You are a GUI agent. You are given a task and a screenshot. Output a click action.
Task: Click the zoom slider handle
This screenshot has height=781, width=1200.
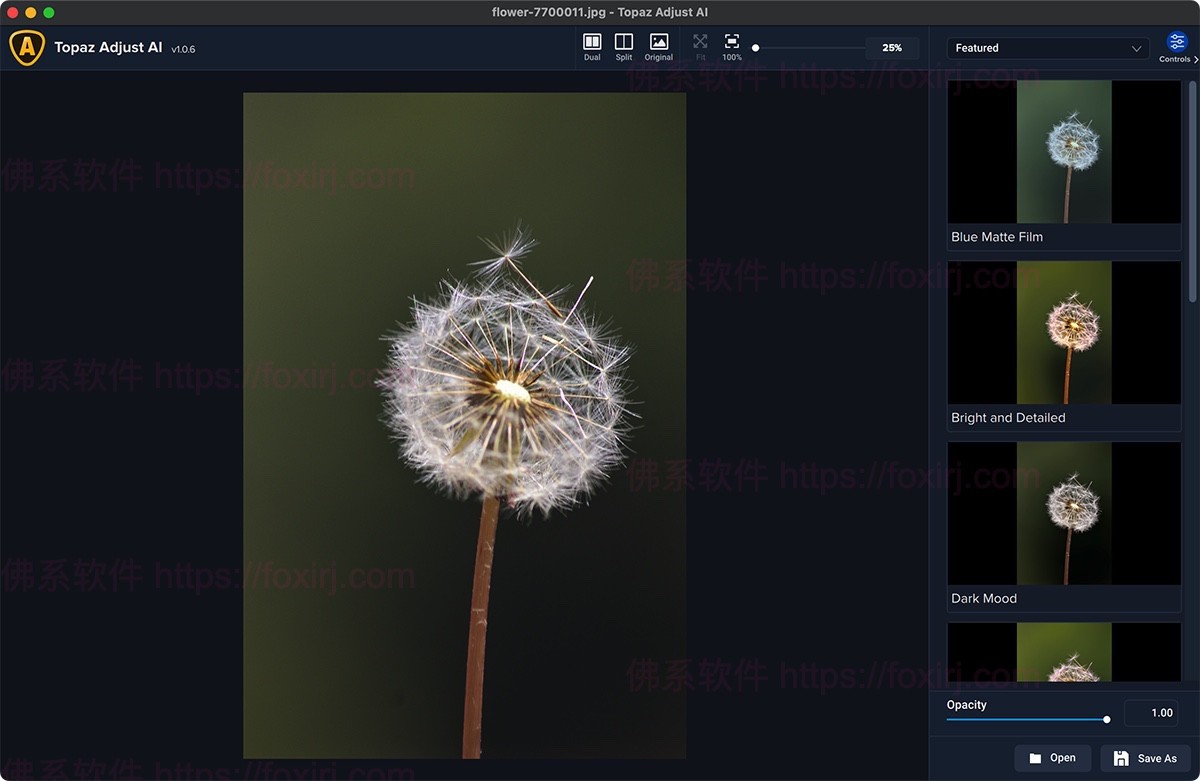coord(755,48)
